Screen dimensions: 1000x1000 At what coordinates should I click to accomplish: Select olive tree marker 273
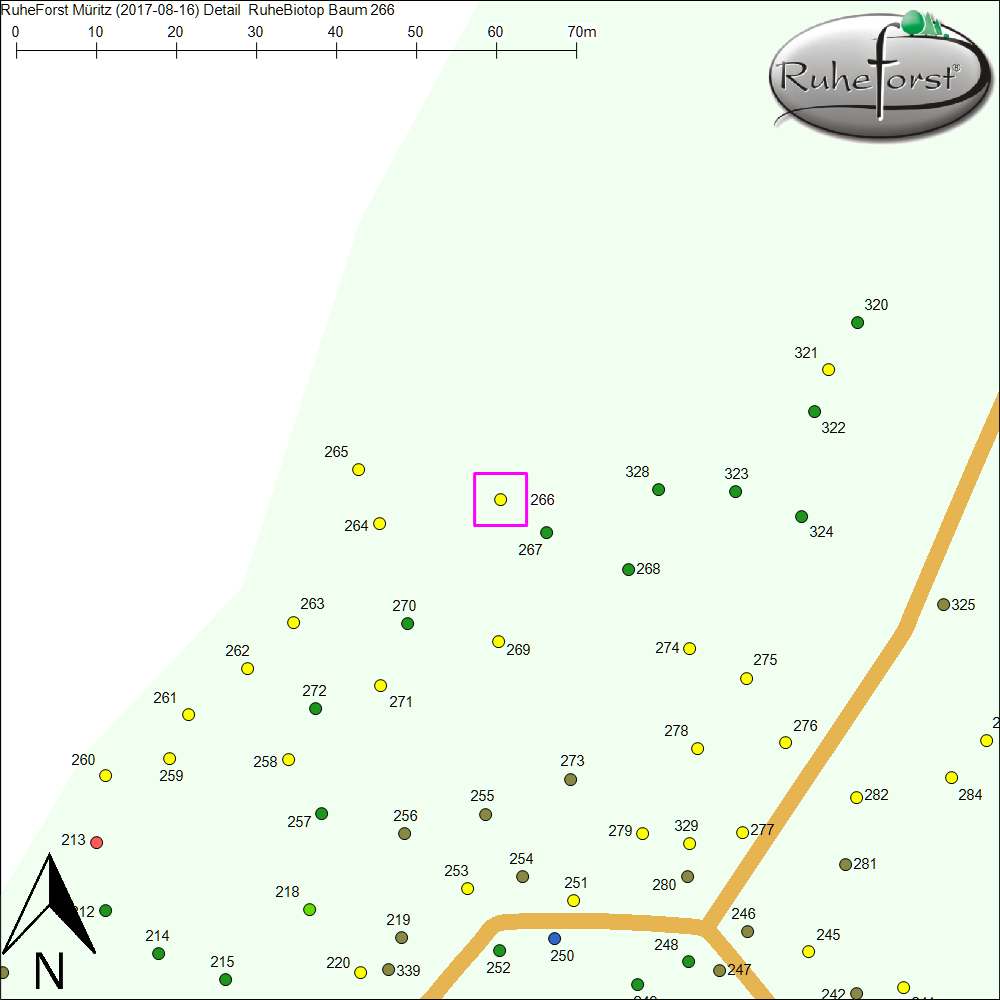(570, 779)
